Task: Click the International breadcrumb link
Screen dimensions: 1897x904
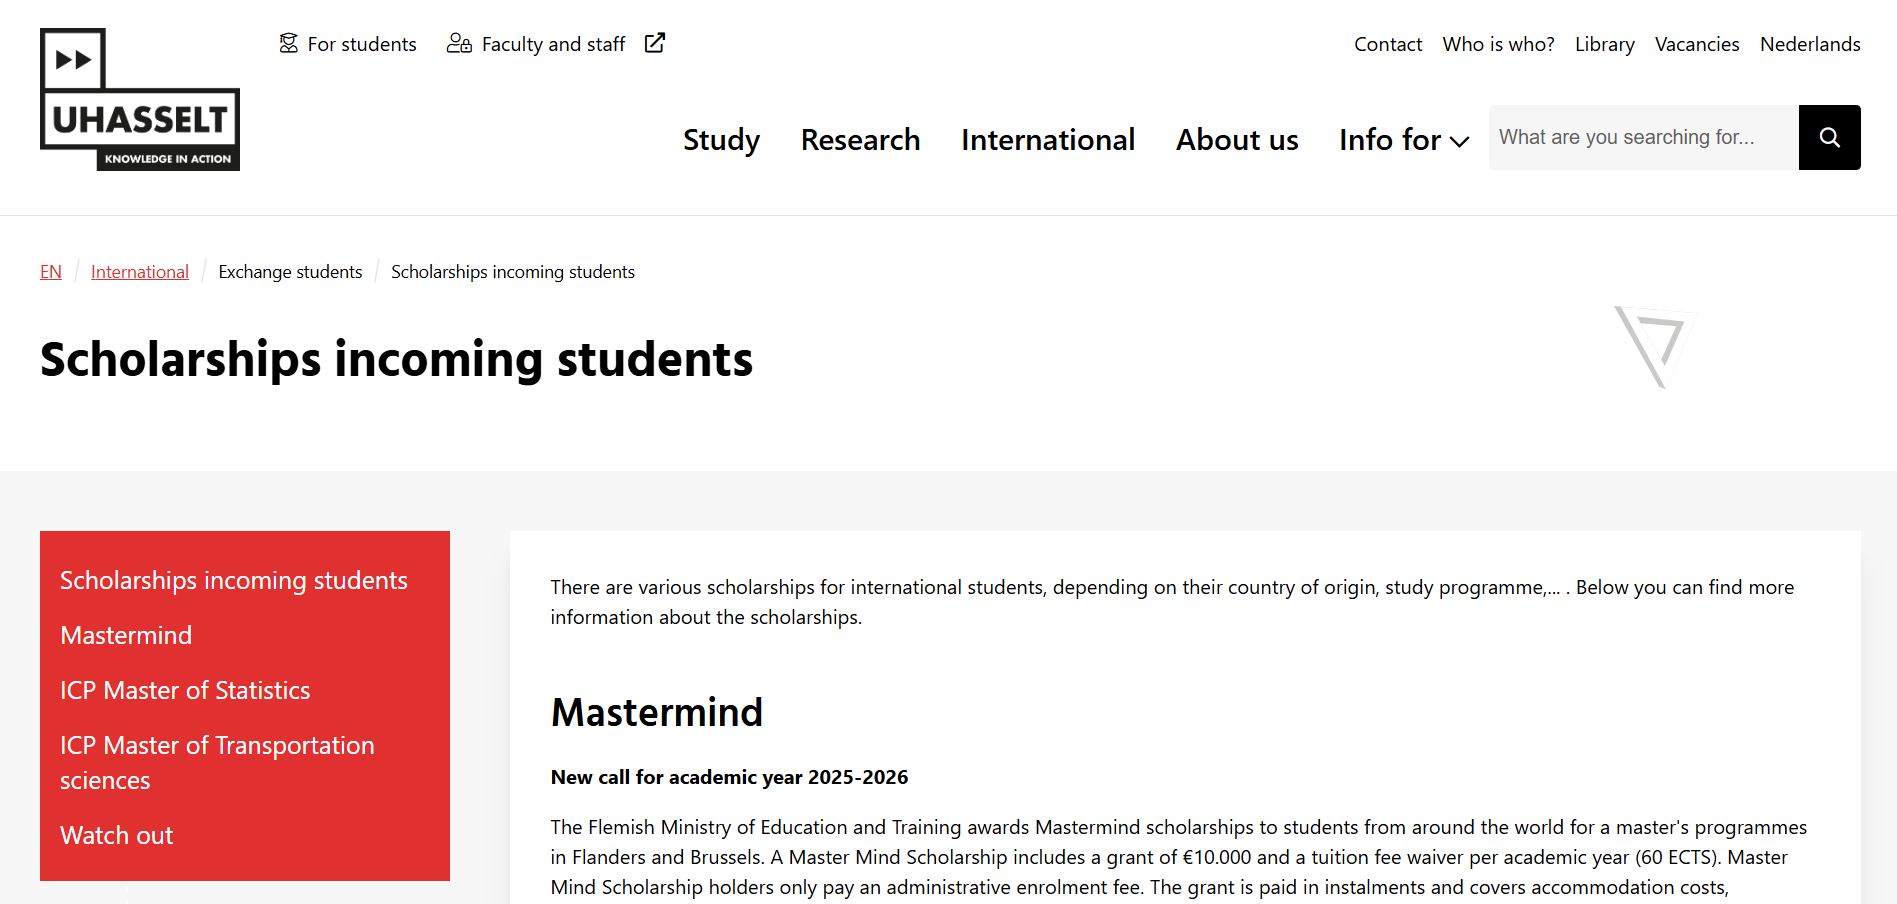Action: pyautogui.click(x=140, y=272)
